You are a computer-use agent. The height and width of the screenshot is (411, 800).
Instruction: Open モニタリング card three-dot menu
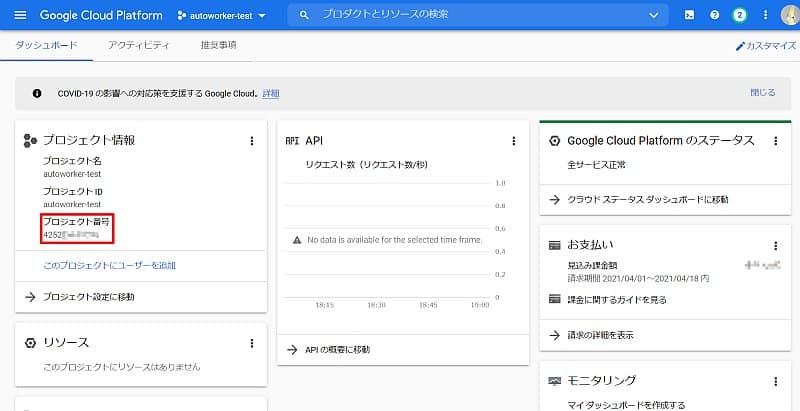click(x=776, y=381)
